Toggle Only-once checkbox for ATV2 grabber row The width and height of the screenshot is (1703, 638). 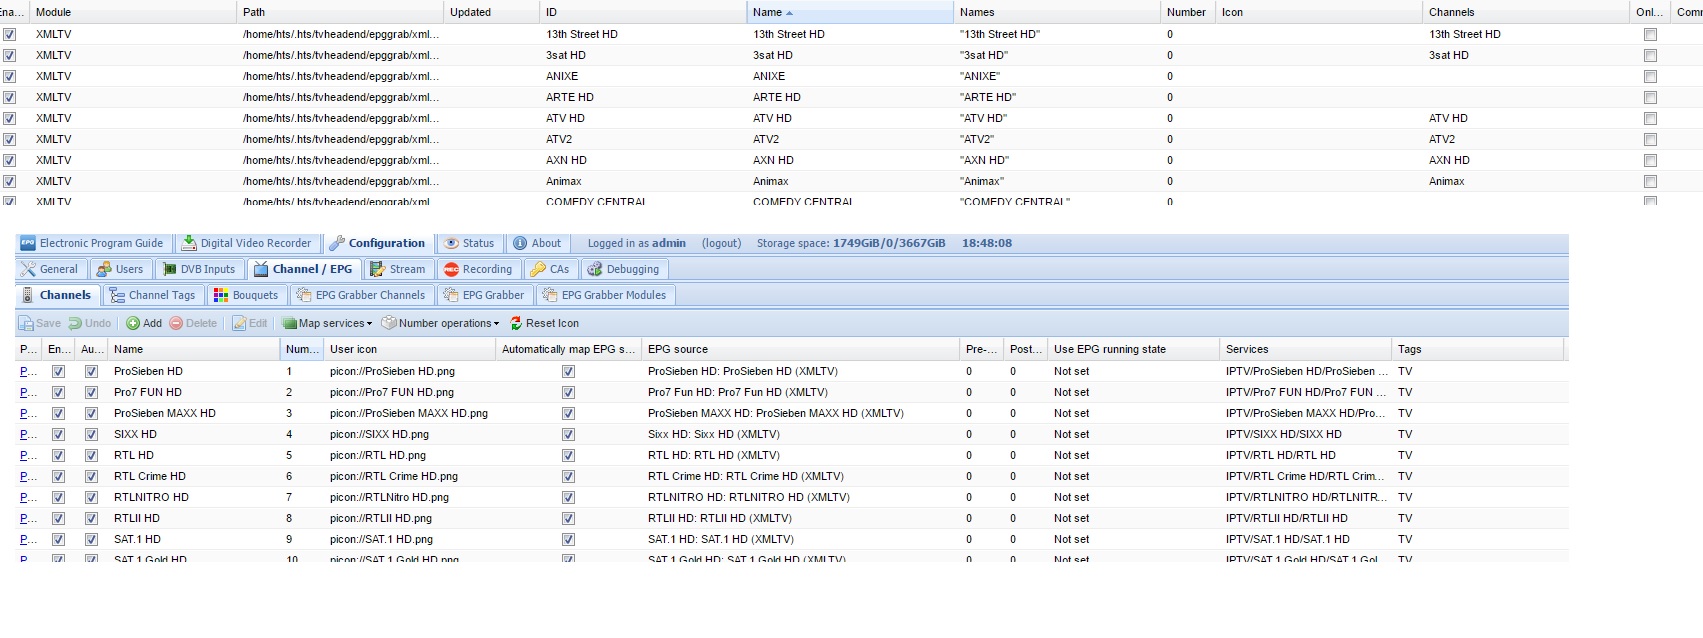(x=1650, y=139)
